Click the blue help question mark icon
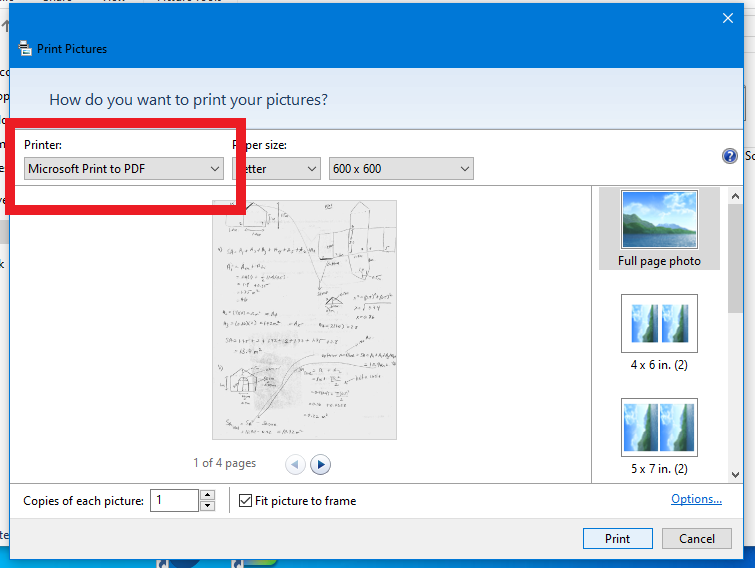 coord(729,156)
